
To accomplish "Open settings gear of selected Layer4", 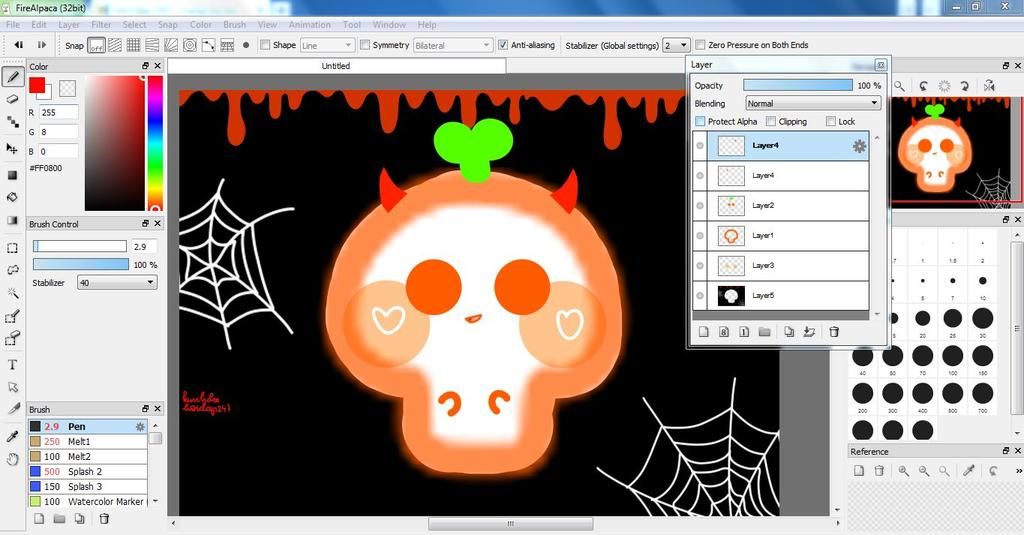I will pos(859,146).
